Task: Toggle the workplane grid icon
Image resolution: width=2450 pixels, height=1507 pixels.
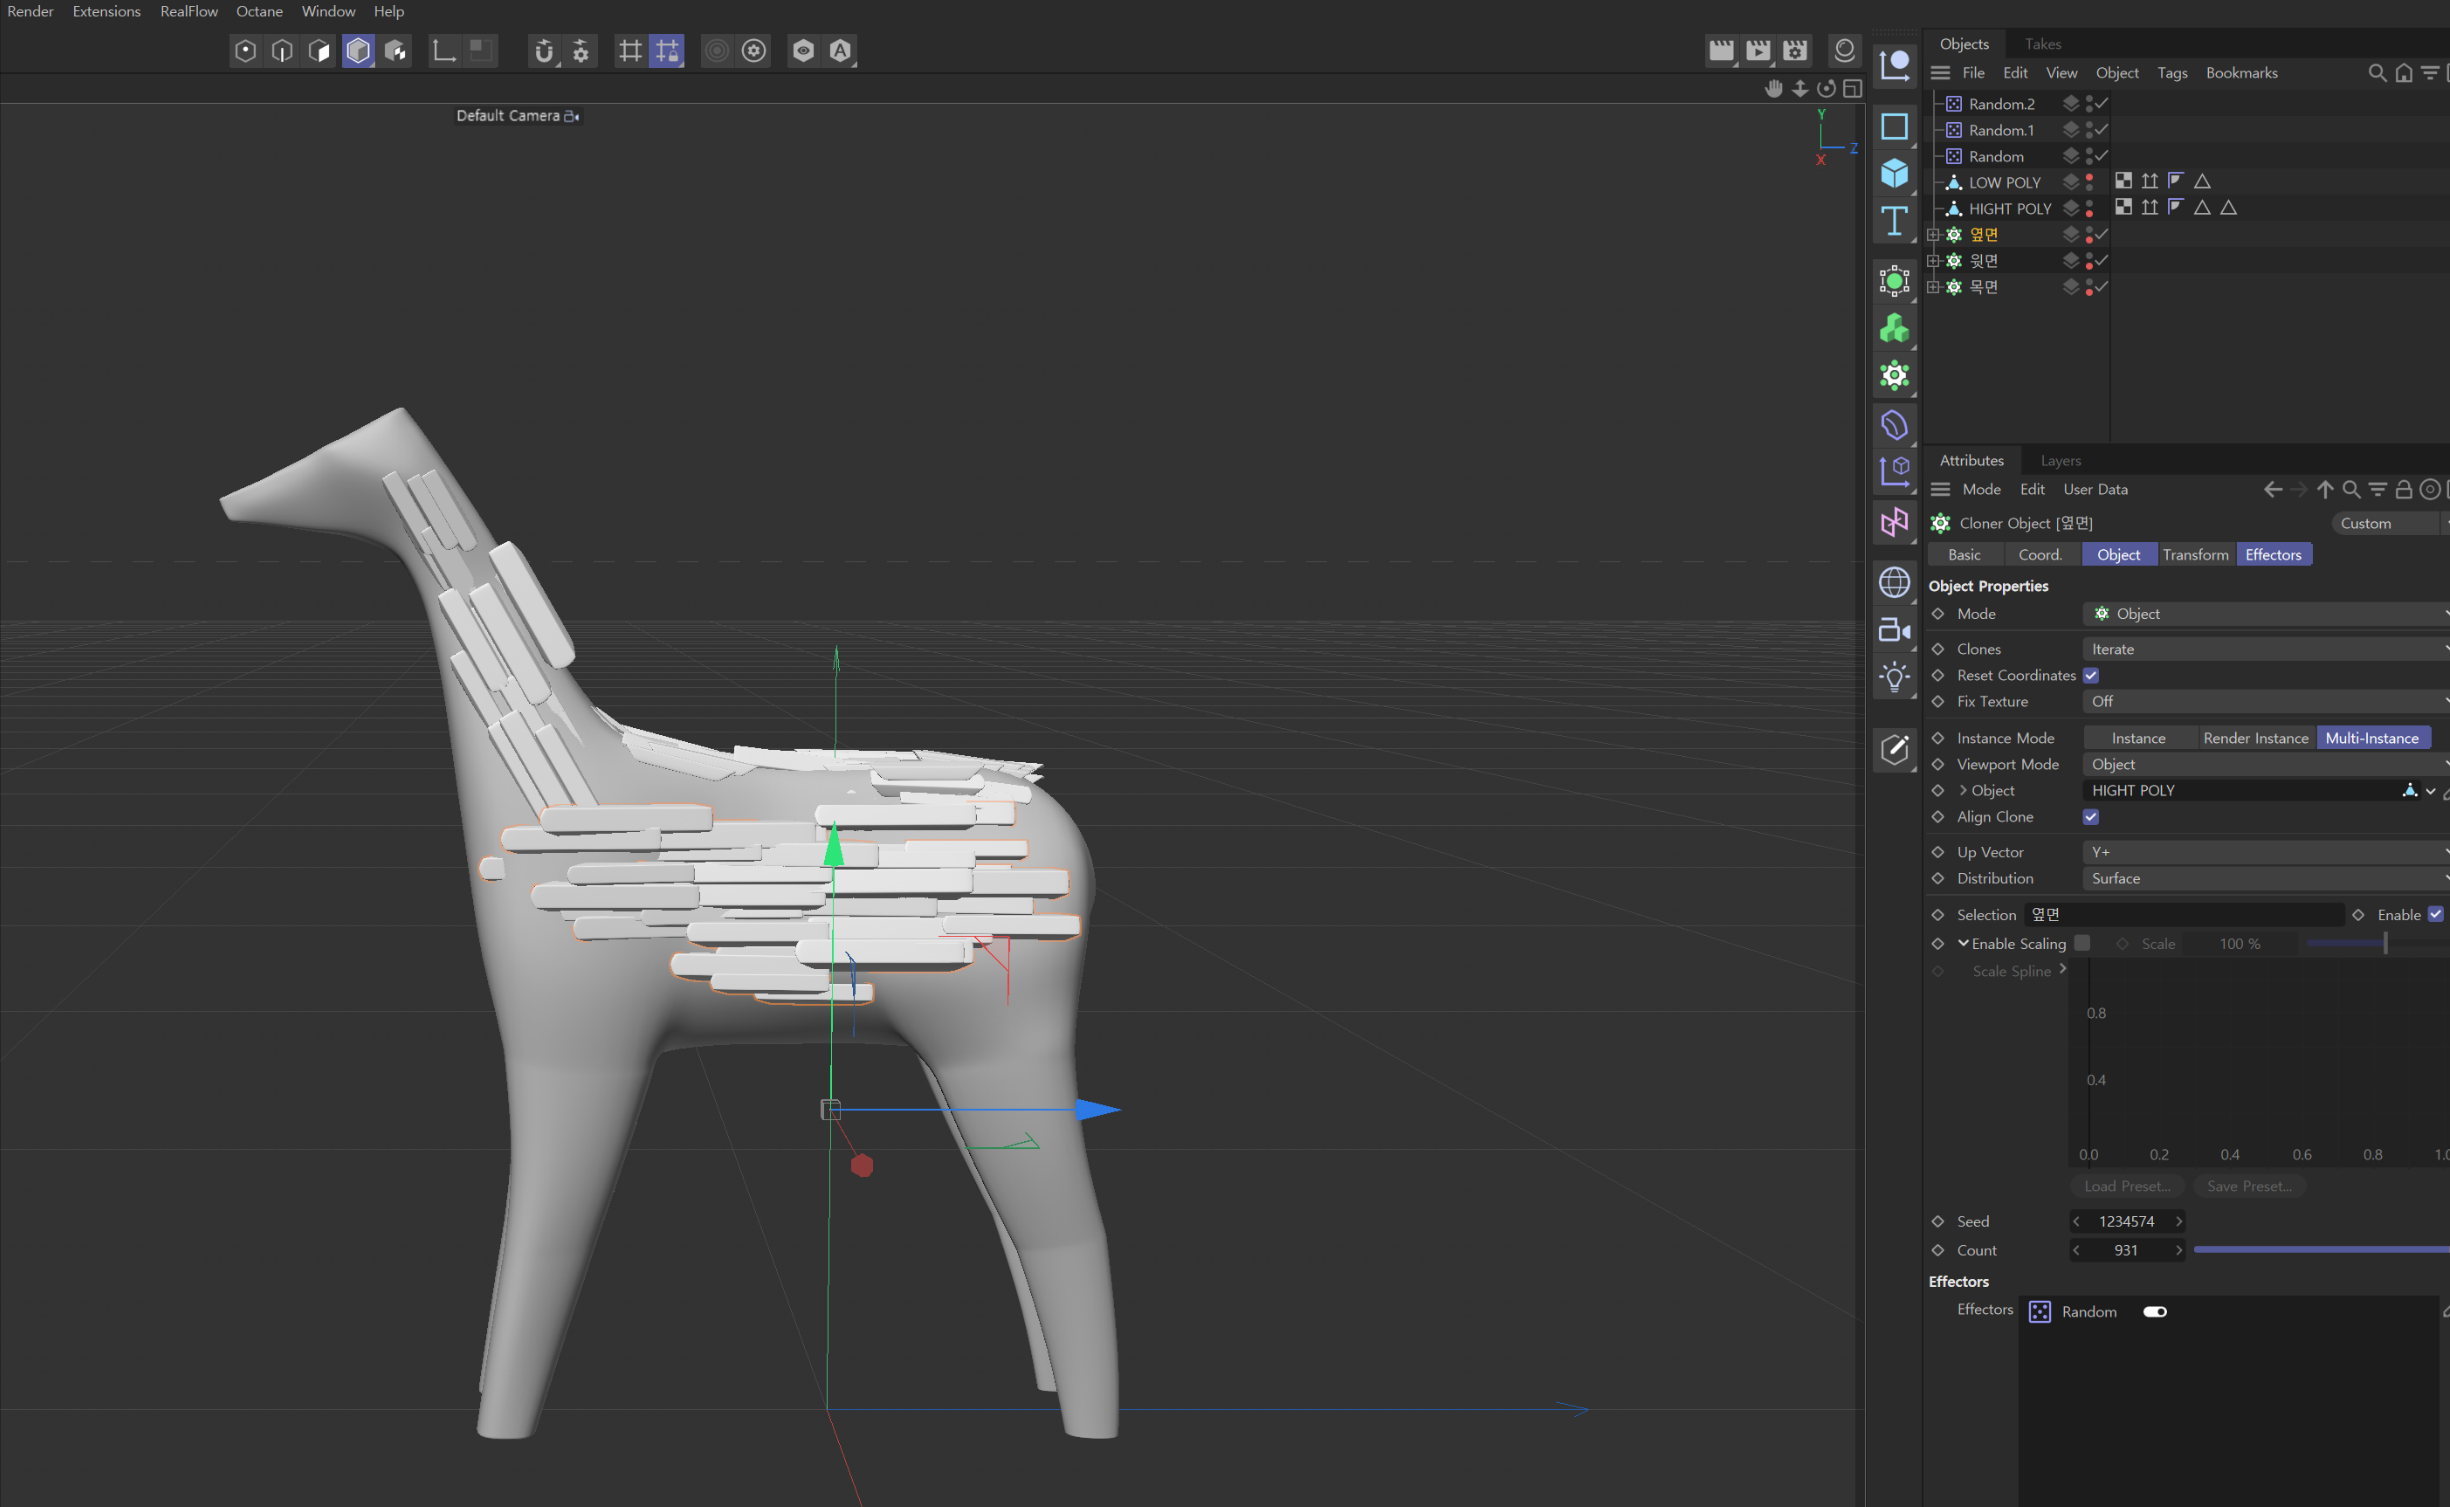Action: (x=630, y=51)
